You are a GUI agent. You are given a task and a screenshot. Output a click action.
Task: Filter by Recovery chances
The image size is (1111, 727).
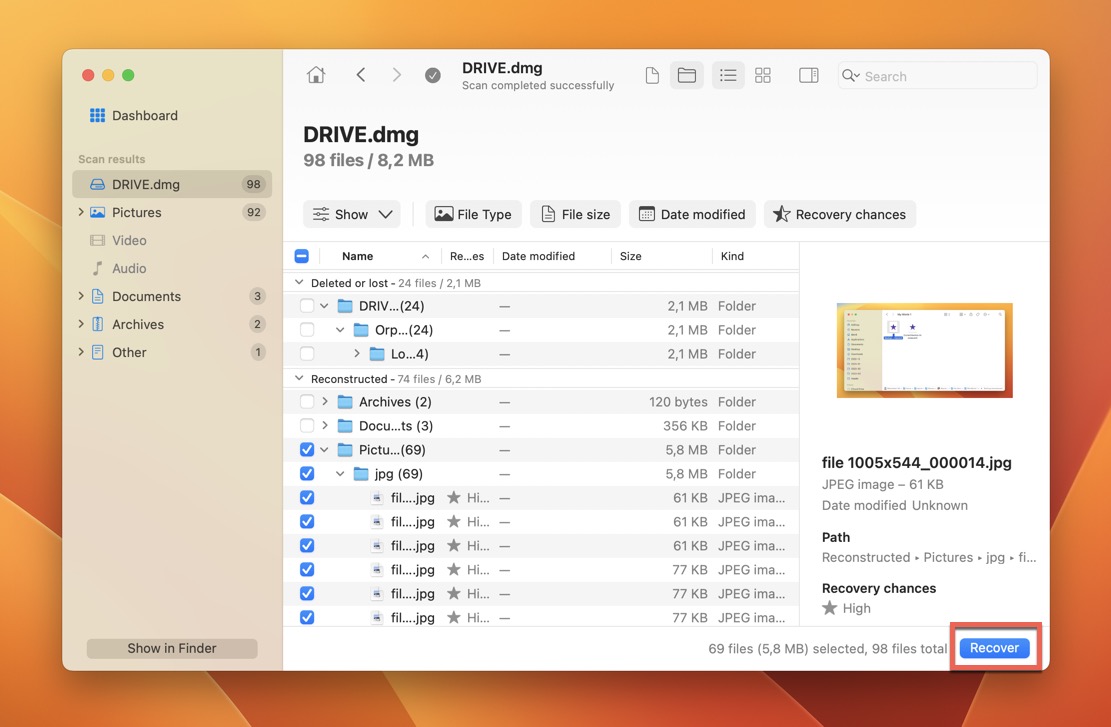point(840,214)
